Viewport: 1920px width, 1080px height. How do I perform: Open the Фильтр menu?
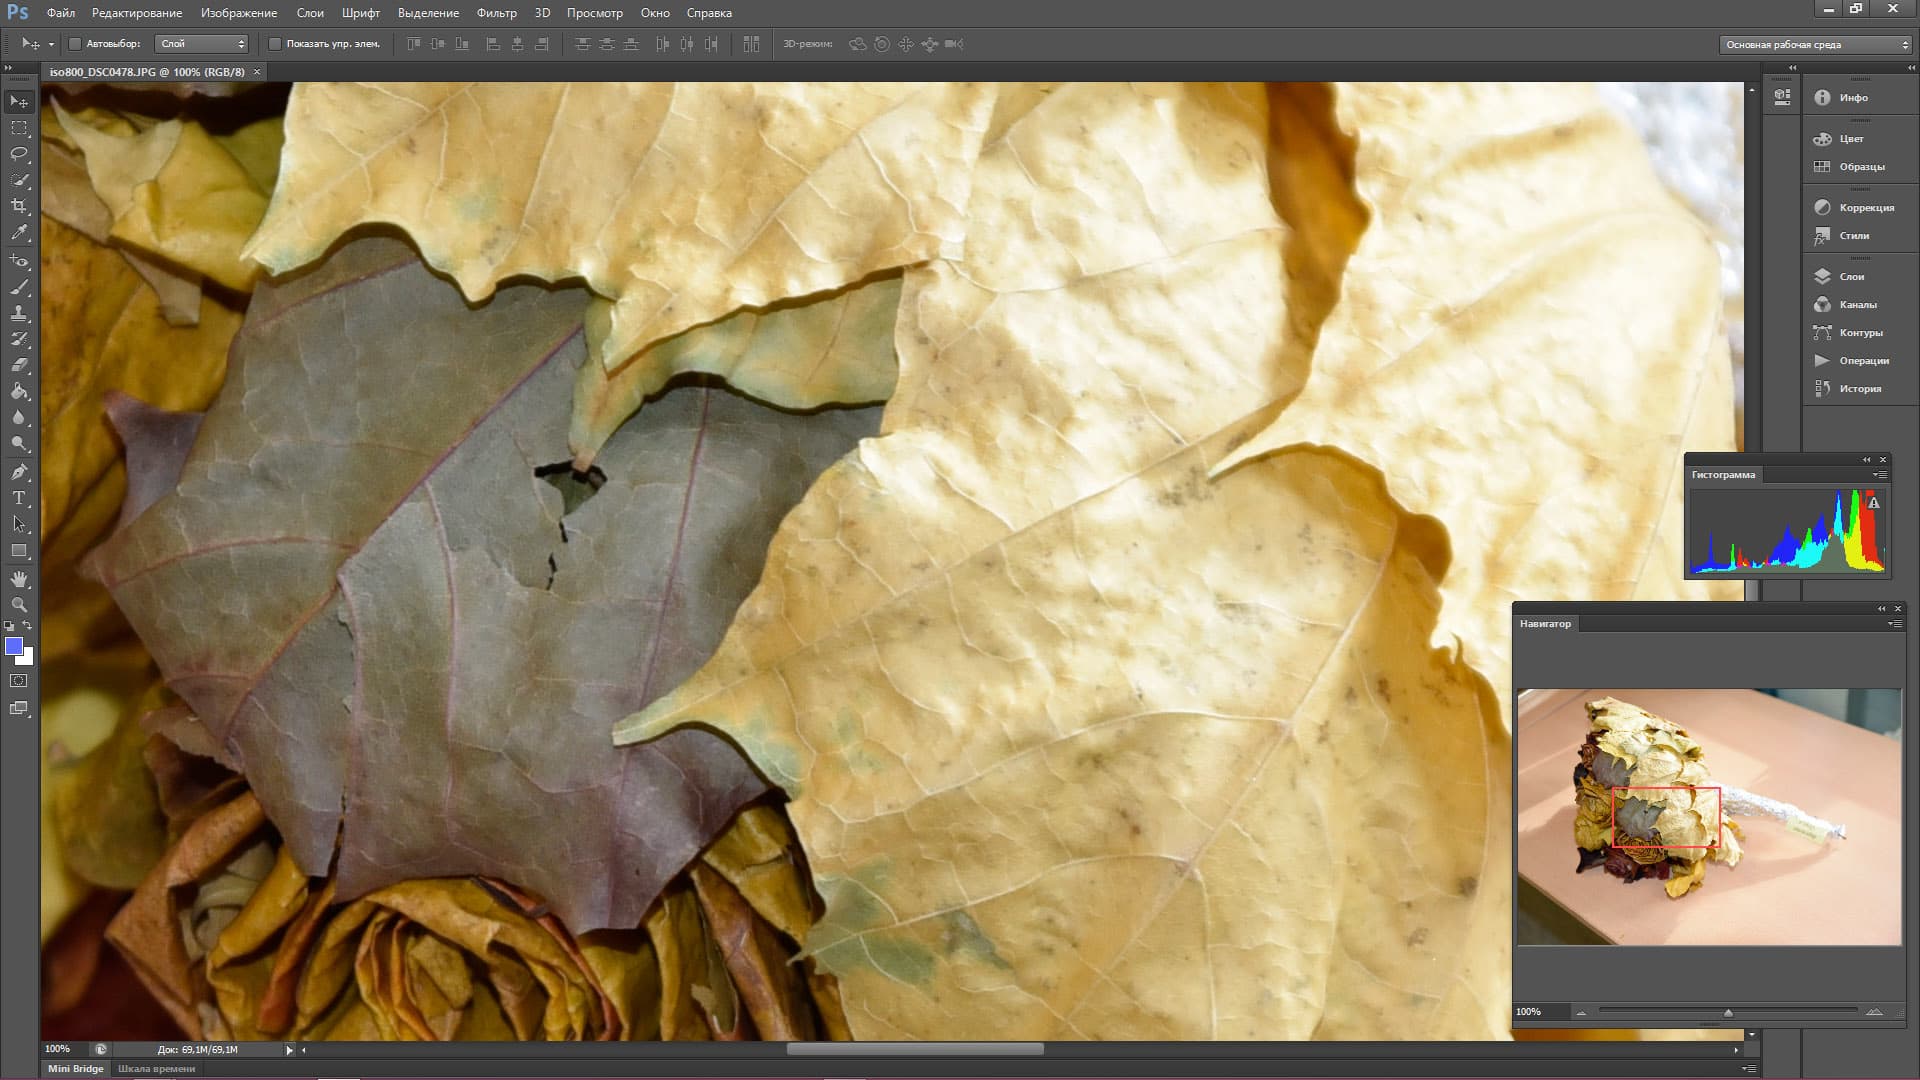[496, 13]
